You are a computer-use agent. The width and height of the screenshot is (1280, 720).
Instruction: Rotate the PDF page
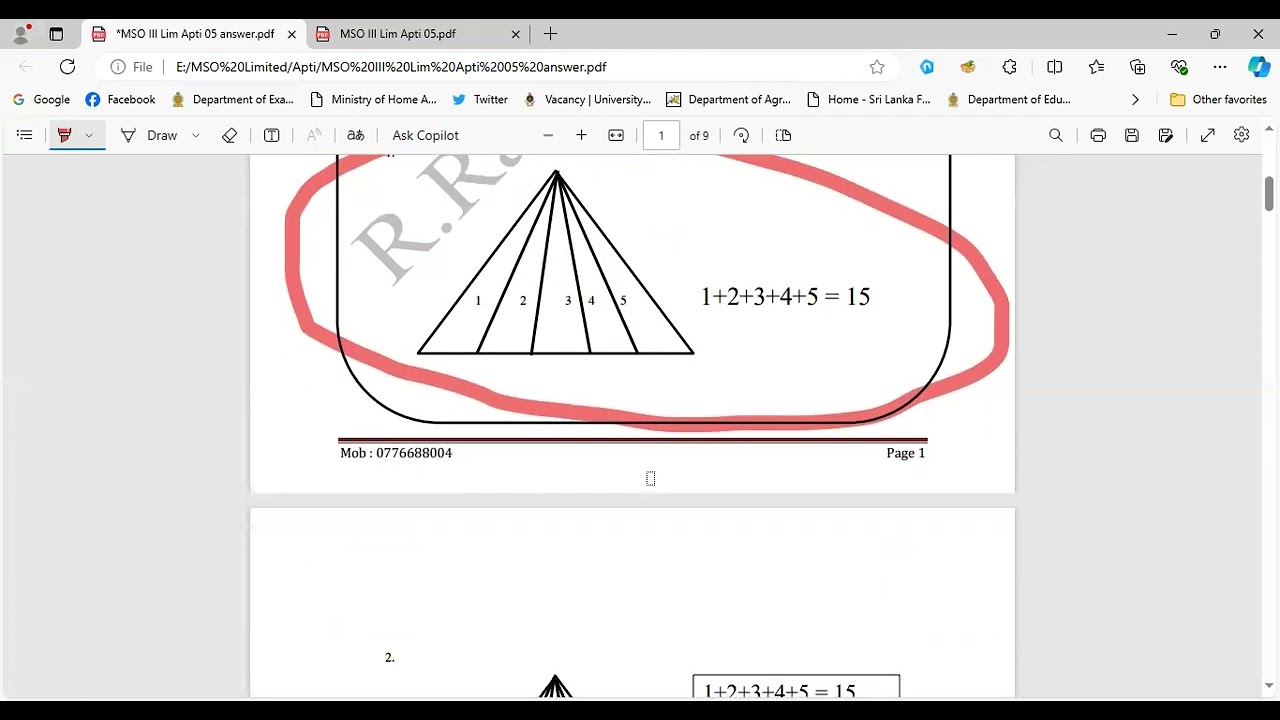pyautogui.click(x=741, y=135)
